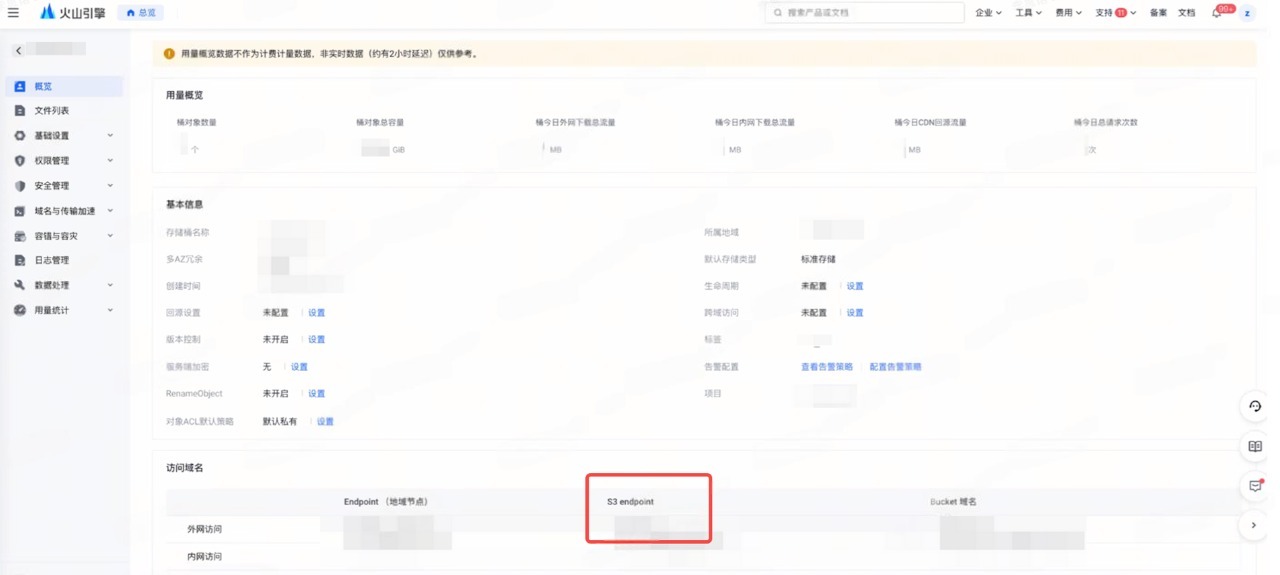This screenshot has height=575, width=1280.
Task: Open 文档 in the top bar
Action: click(1186, 13)
